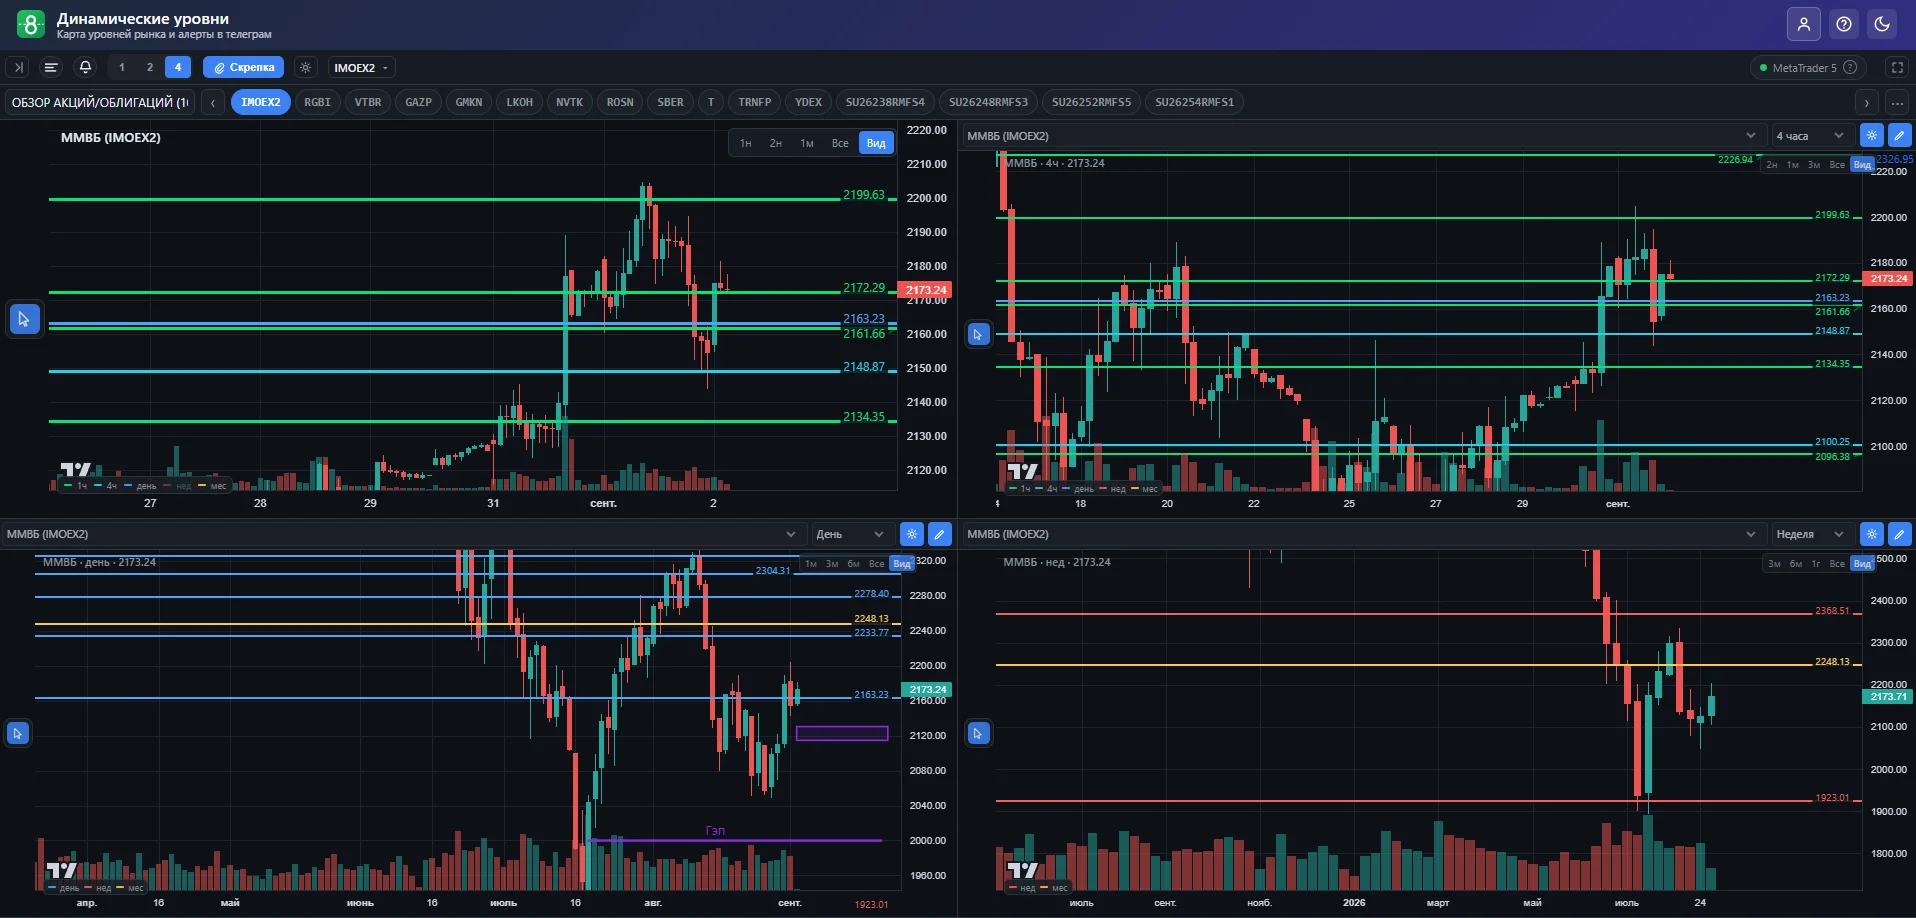1916x918 pixels.
Task: Select the LKOH ticker tab
Action: click(520, 102)
